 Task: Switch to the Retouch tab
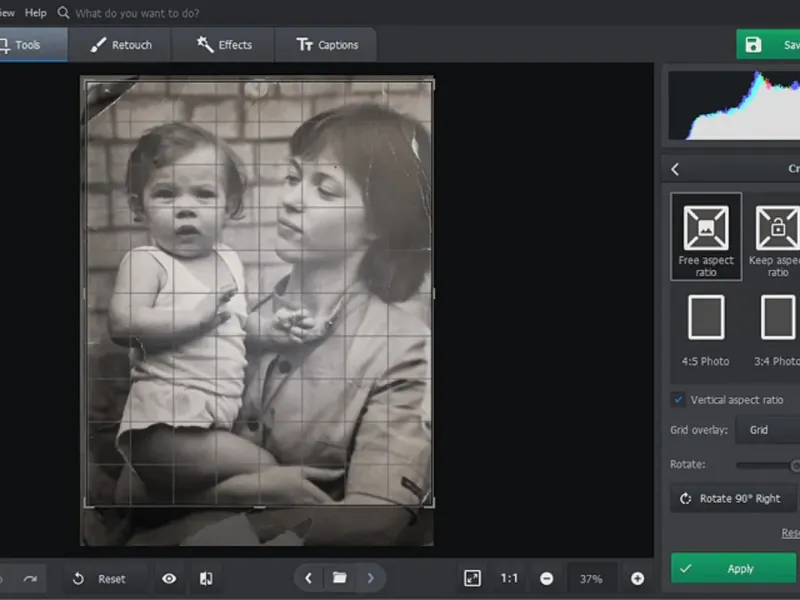tap(121, 45)
